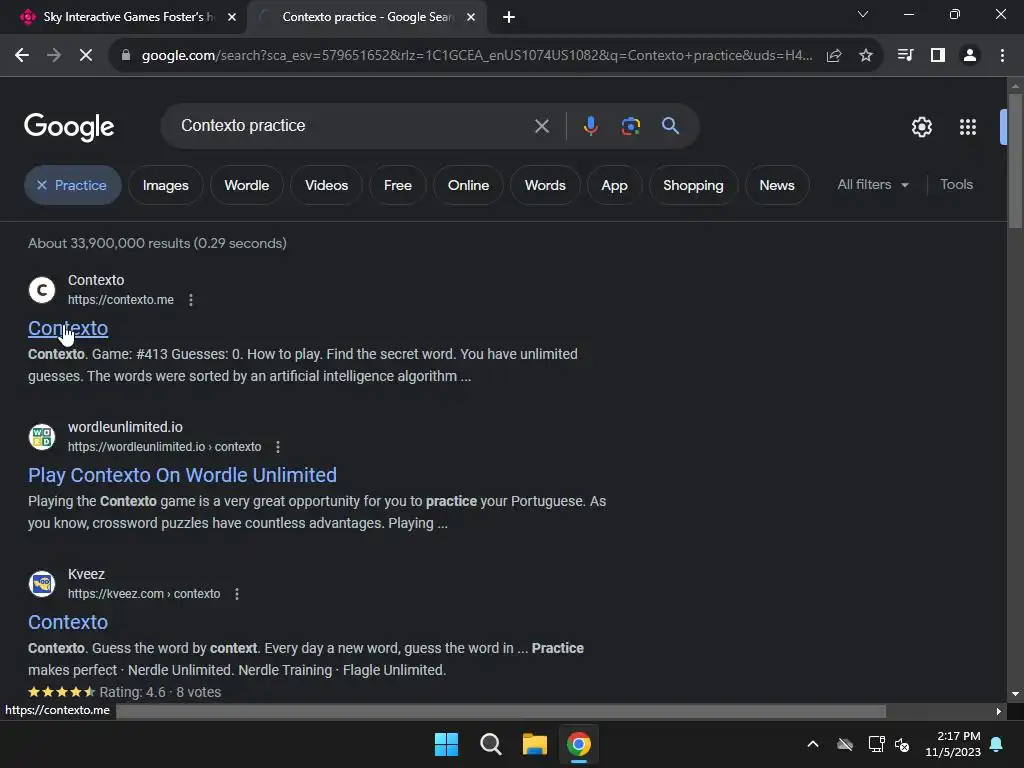Click the scroll right arrow
Image resolution: width=1024 pixels, height=768 pixels.
(999, 711)
